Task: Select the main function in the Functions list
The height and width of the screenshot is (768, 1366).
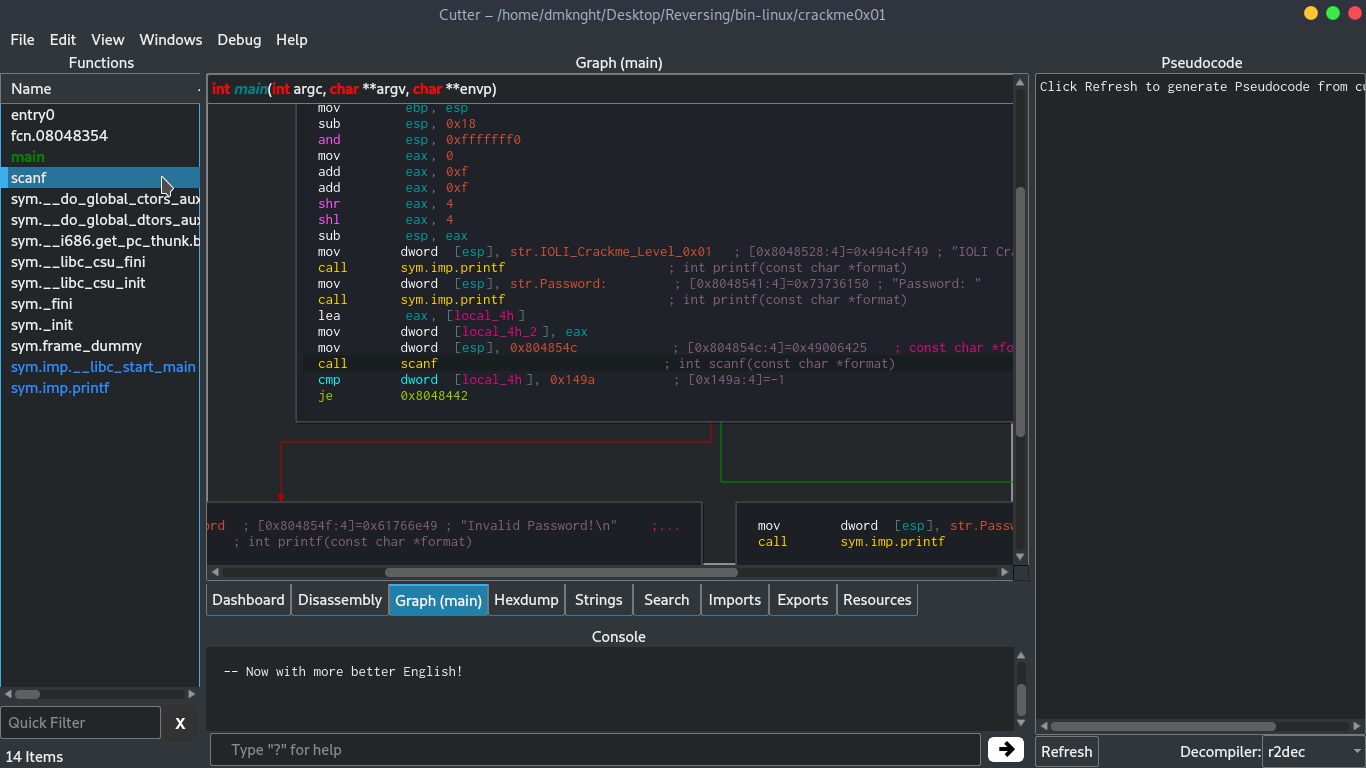Action: click(x=27, y=156)
